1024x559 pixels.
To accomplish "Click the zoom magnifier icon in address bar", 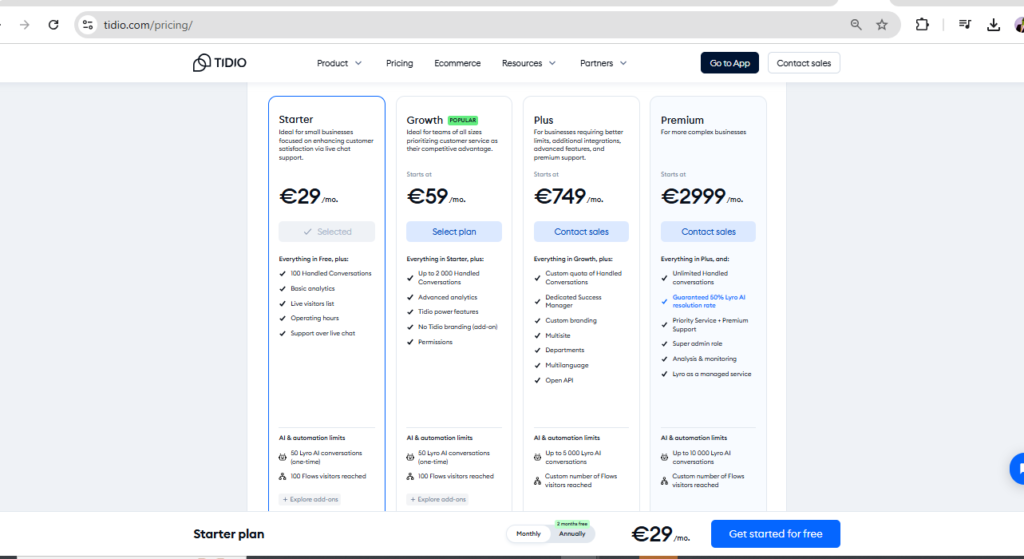I will tap(856, 25).
